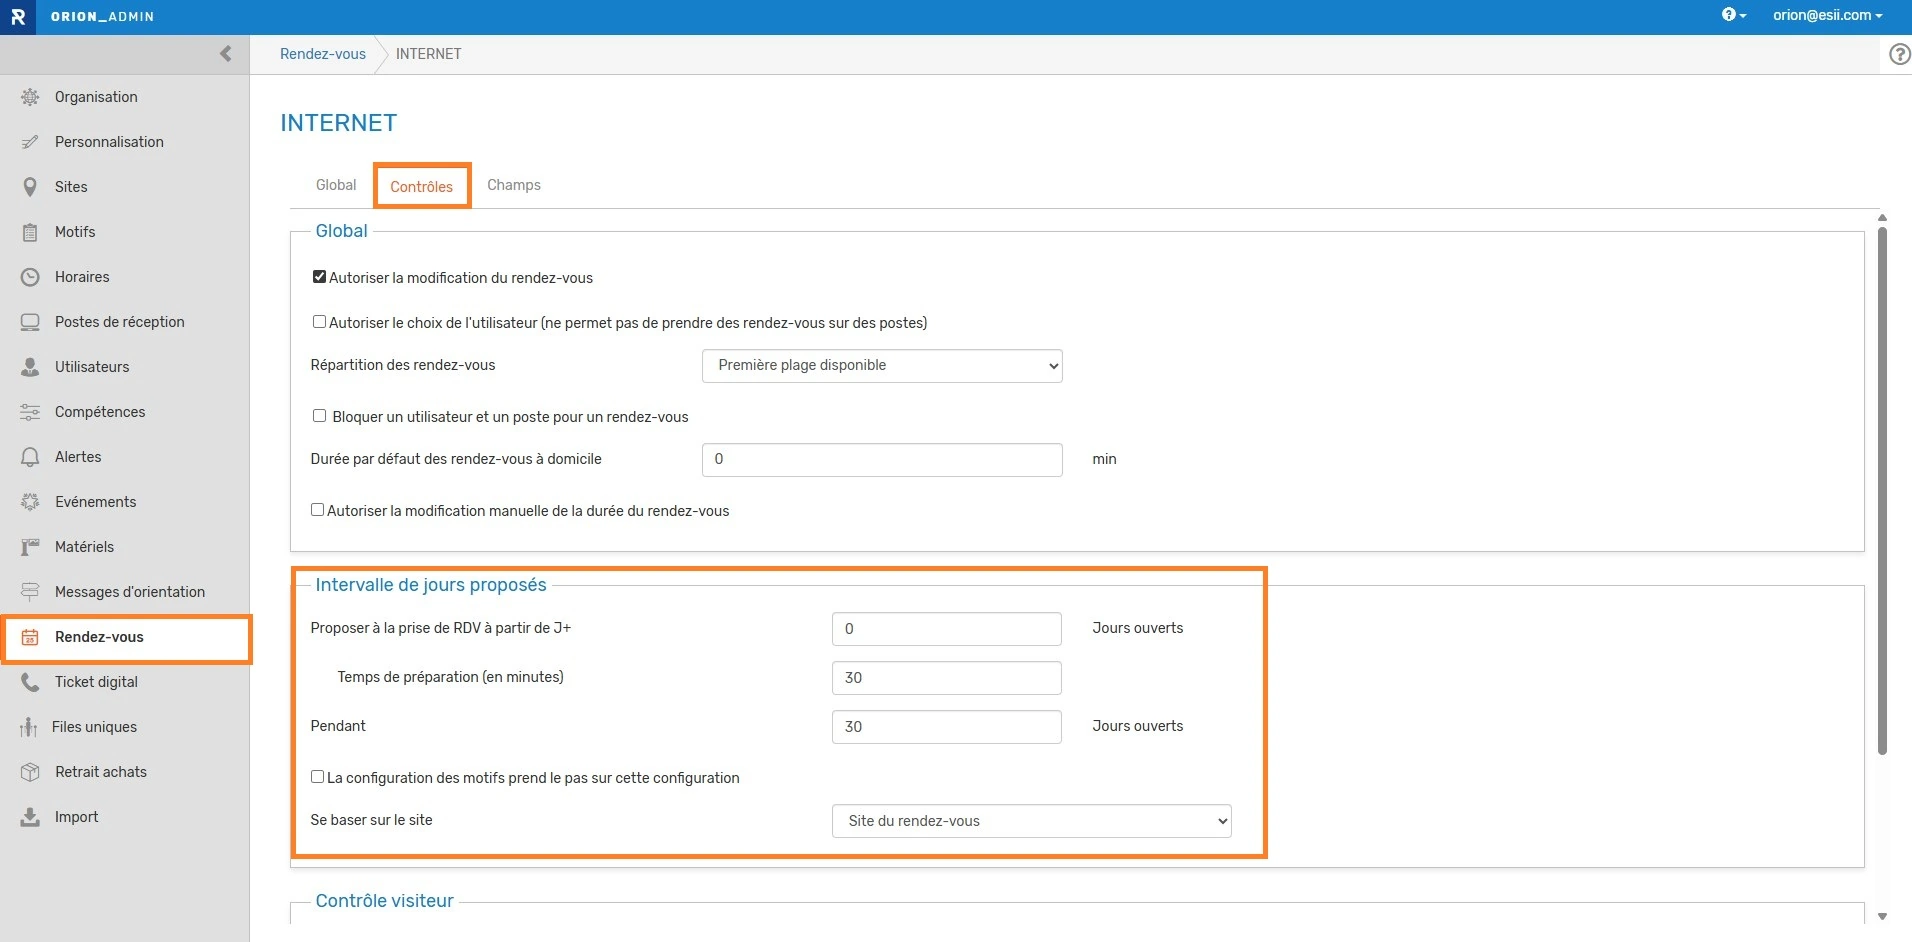Viewport: 1912px width, 942px height.
Task: Click the Horaires clock icon
Action: click(x=30, y=277)
